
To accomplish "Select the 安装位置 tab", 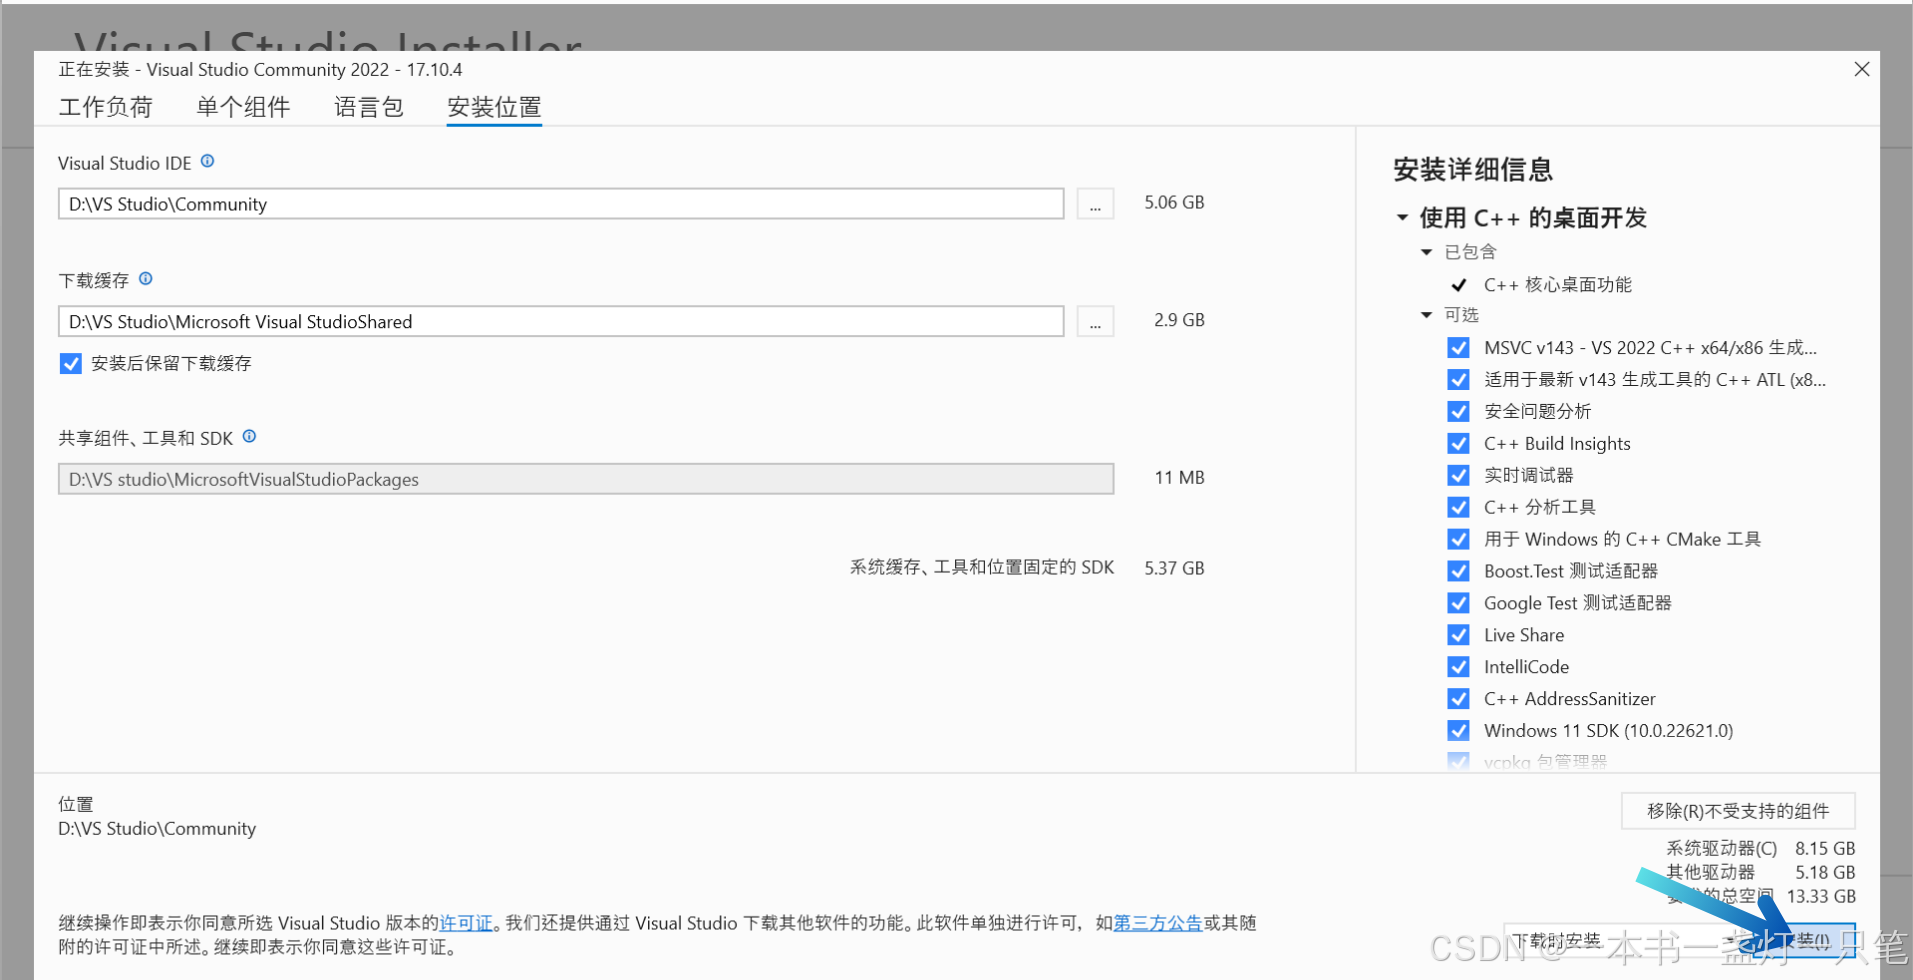I will [494, 107].
